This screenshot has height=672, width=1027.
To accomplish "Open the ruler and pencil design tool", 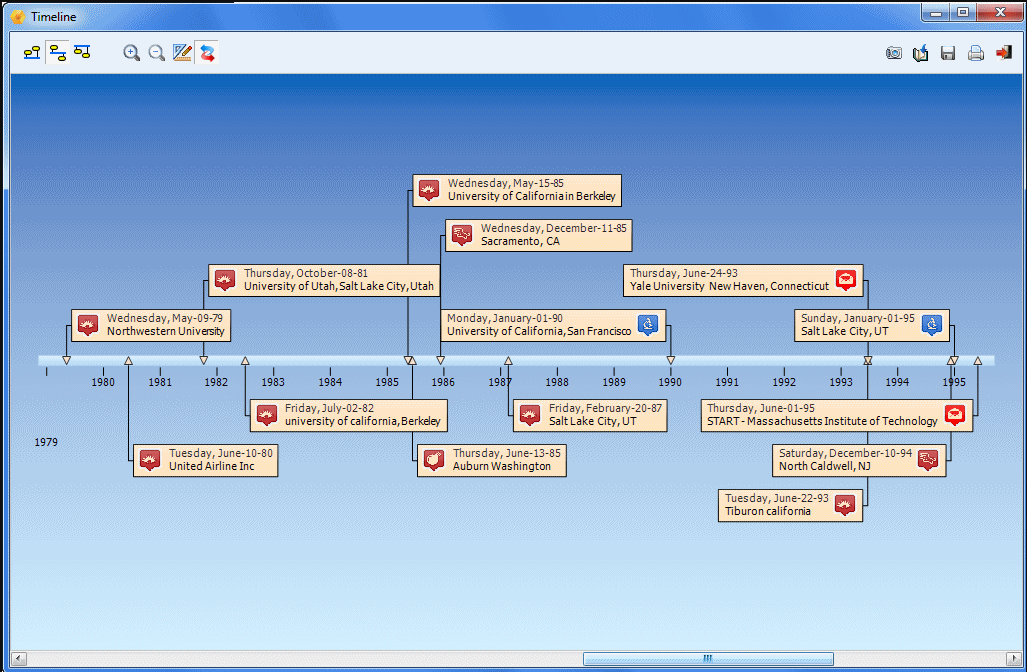I will tap(182, 53).
